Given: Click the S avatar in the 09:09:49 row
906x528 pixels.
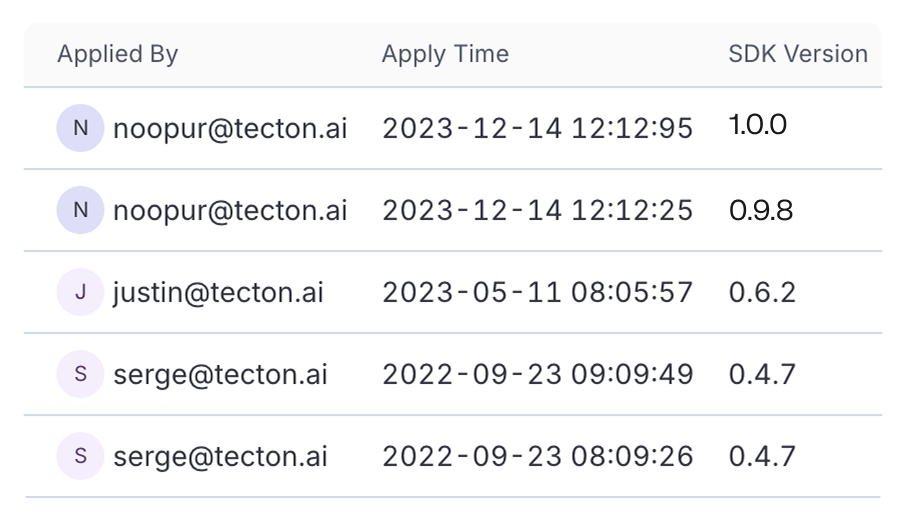Looking at the screenshot, I should tap(81, 375).
